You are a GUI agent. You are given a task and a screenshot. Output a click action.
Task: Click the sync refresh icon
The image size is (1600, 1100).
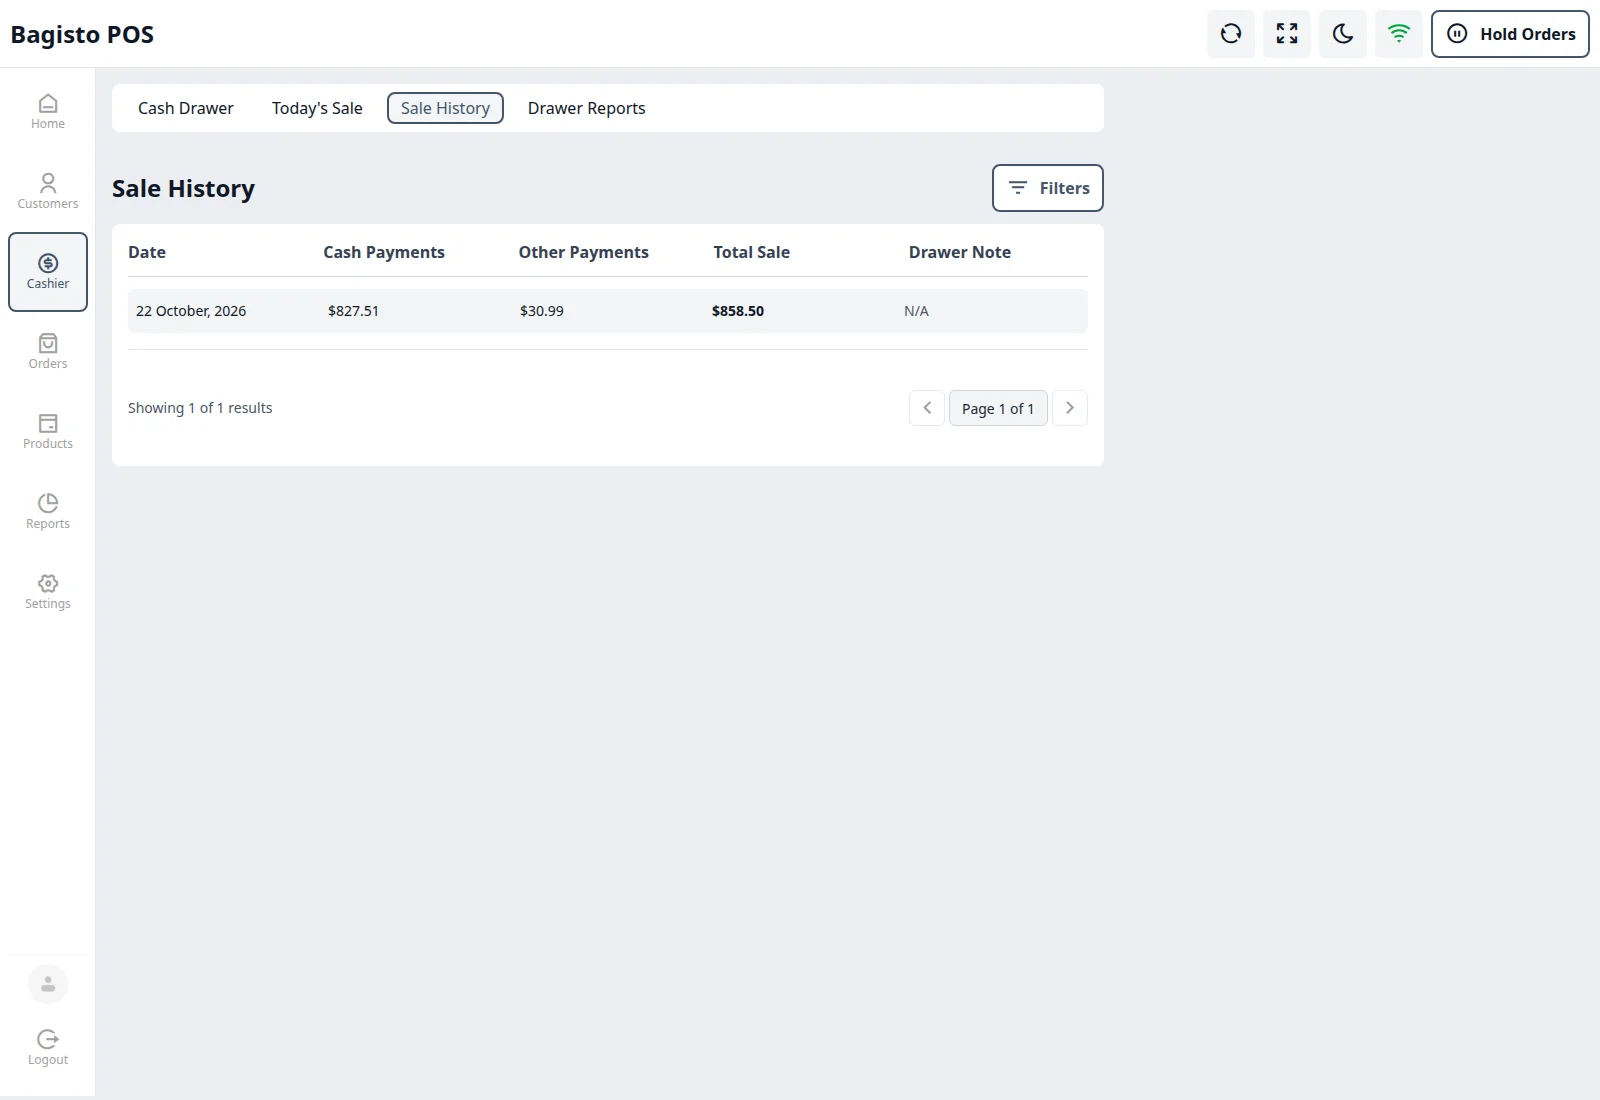[1231, 34]
